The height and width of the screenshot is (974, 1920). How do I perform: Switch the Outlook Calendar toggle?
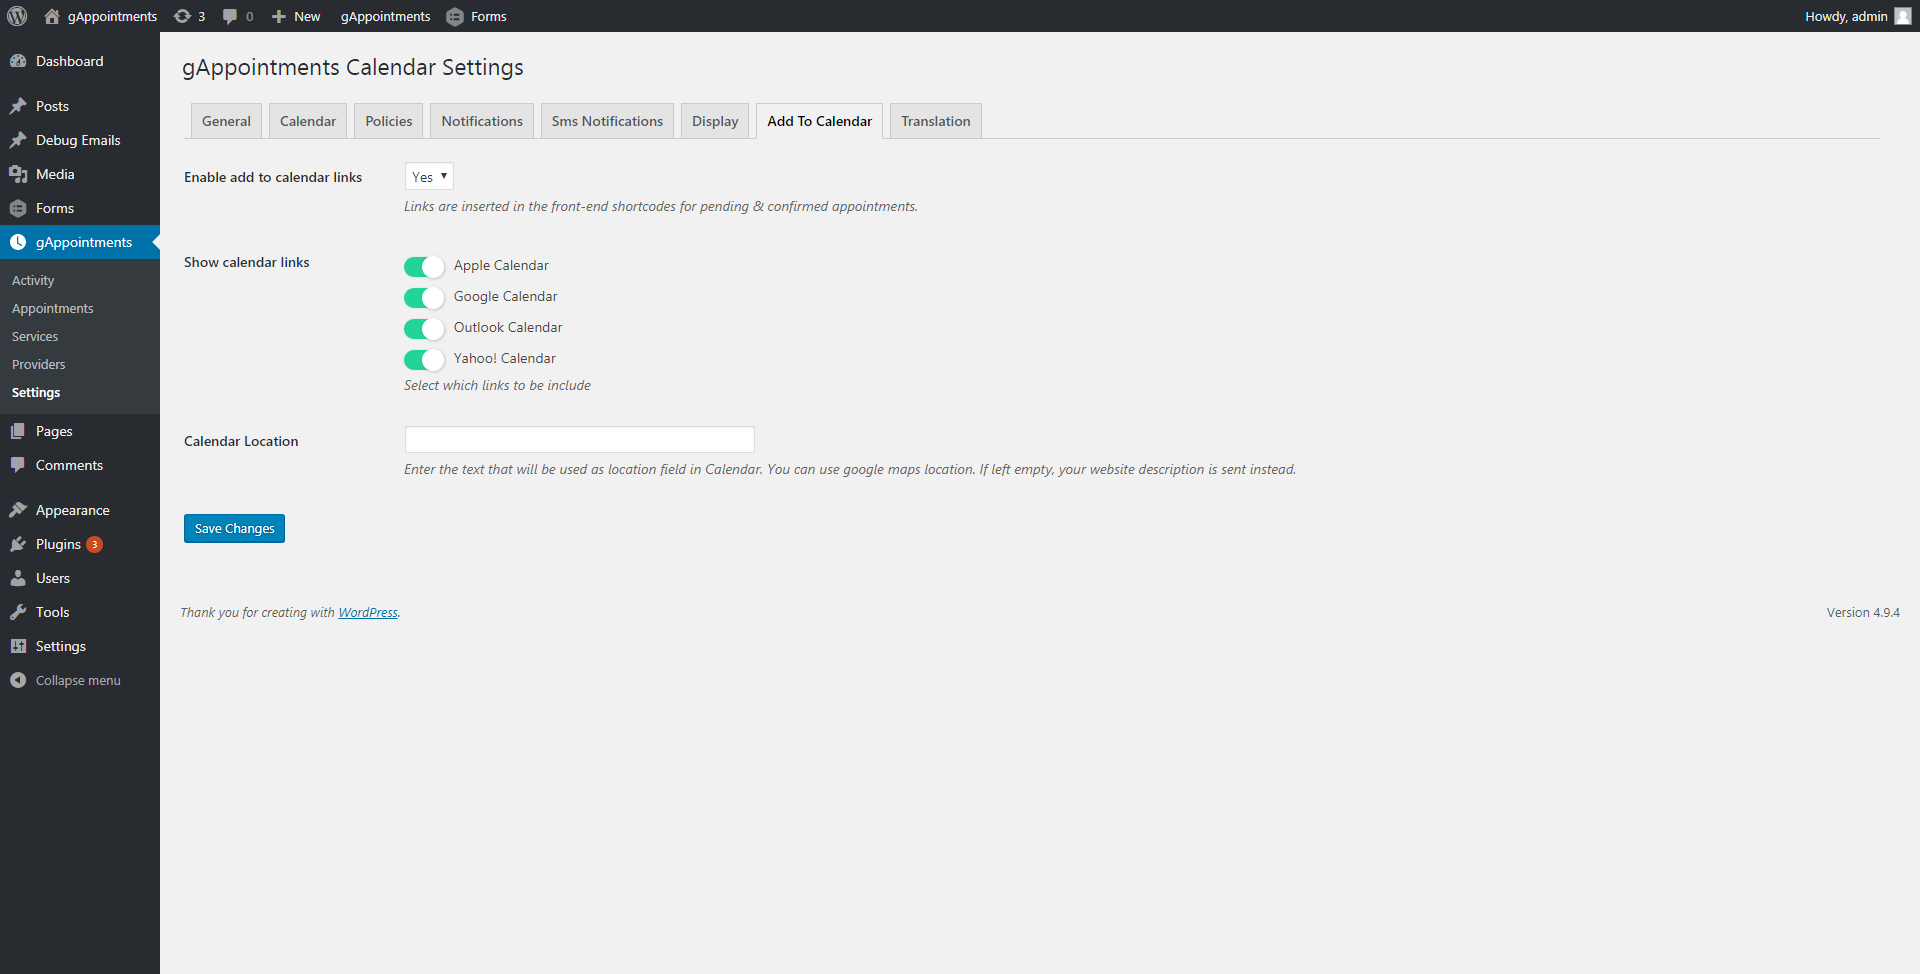tap(424, 328)
